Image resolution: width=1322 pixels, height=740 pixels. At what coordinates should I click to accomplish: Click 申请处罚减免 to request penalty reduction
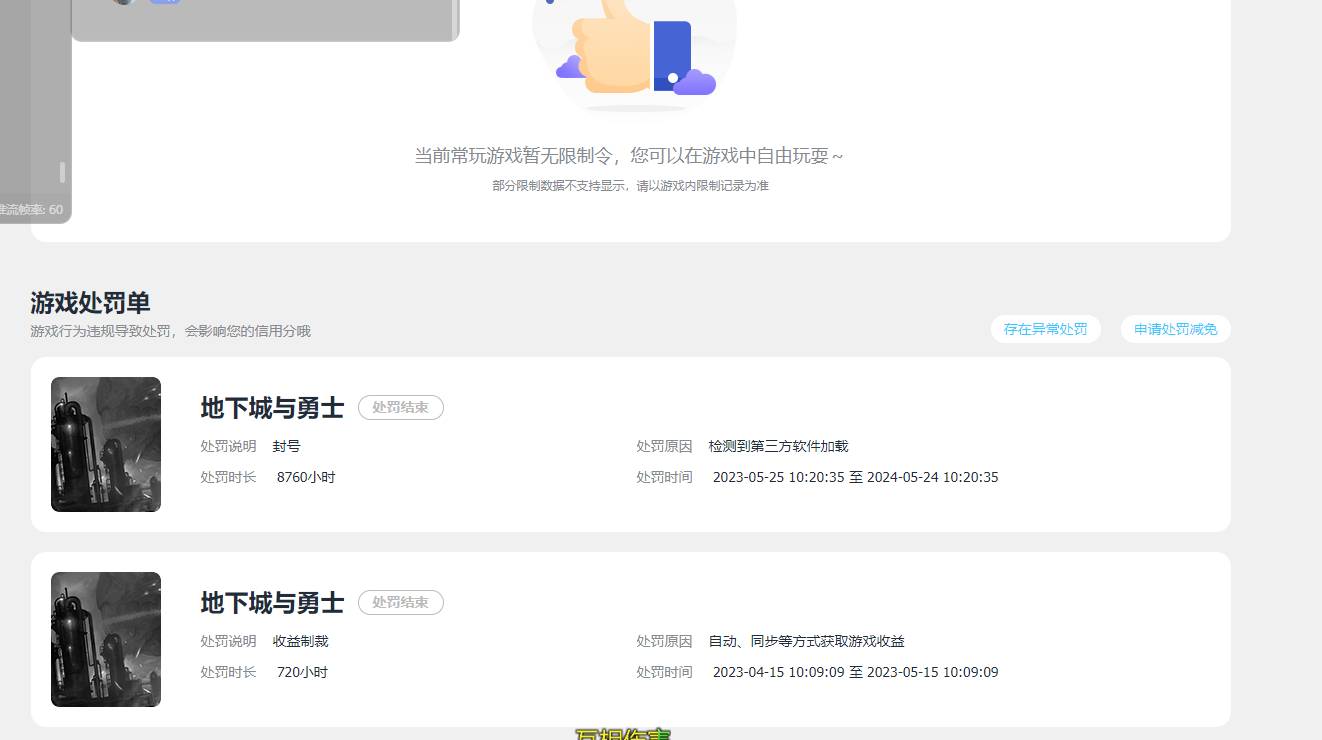(x=1175, y=328)
